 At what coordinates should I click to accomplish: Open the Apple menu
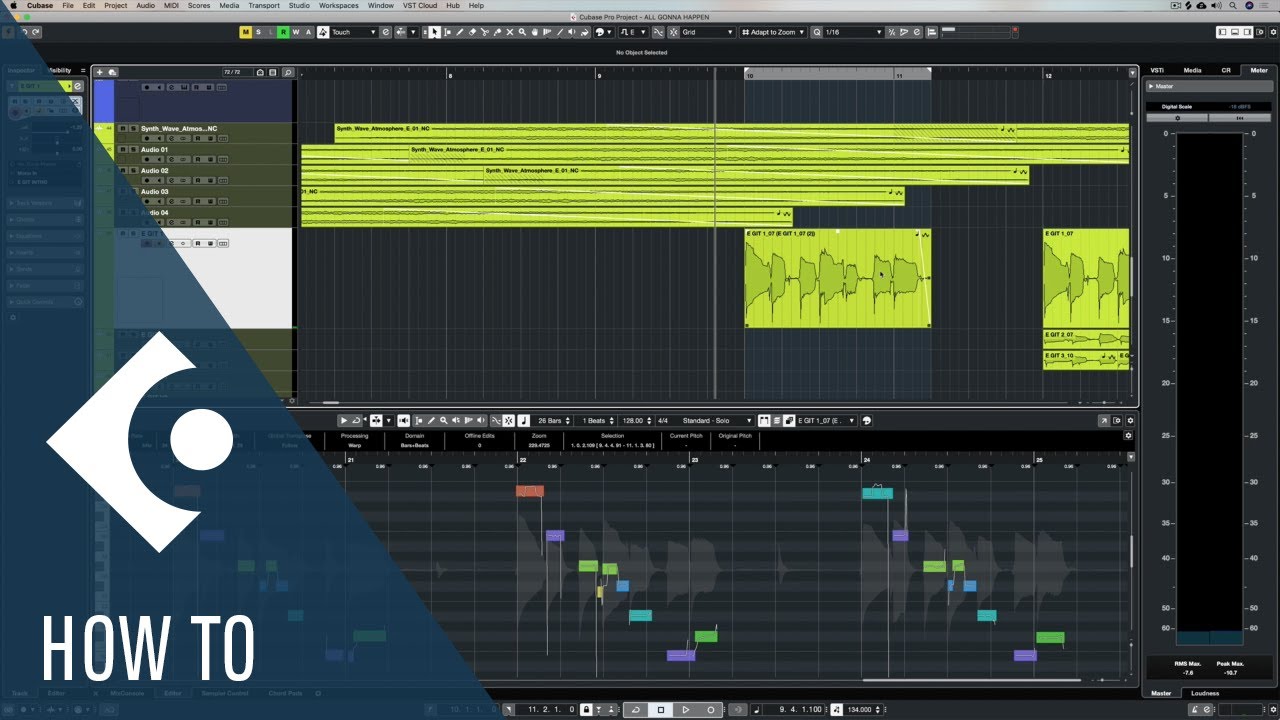(13, 5)
